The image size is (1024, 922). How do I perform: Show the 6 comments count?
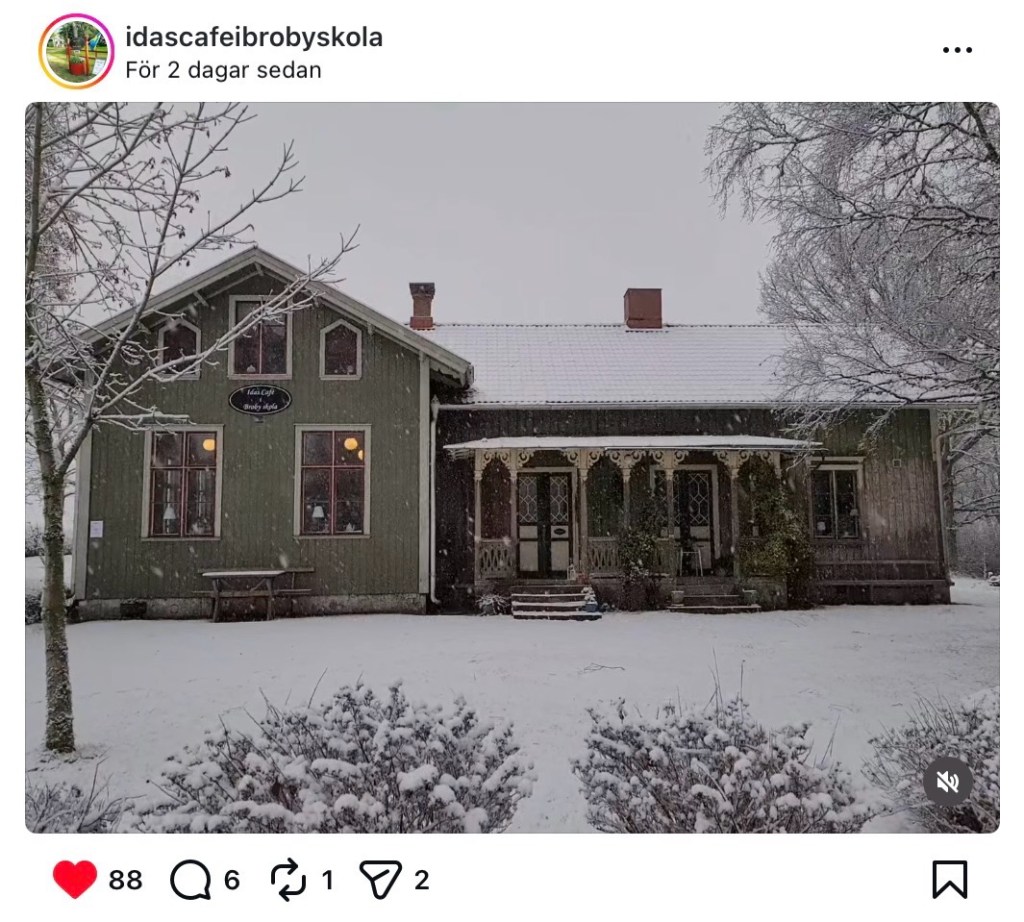pyautogui.click(x=232, y=880)
